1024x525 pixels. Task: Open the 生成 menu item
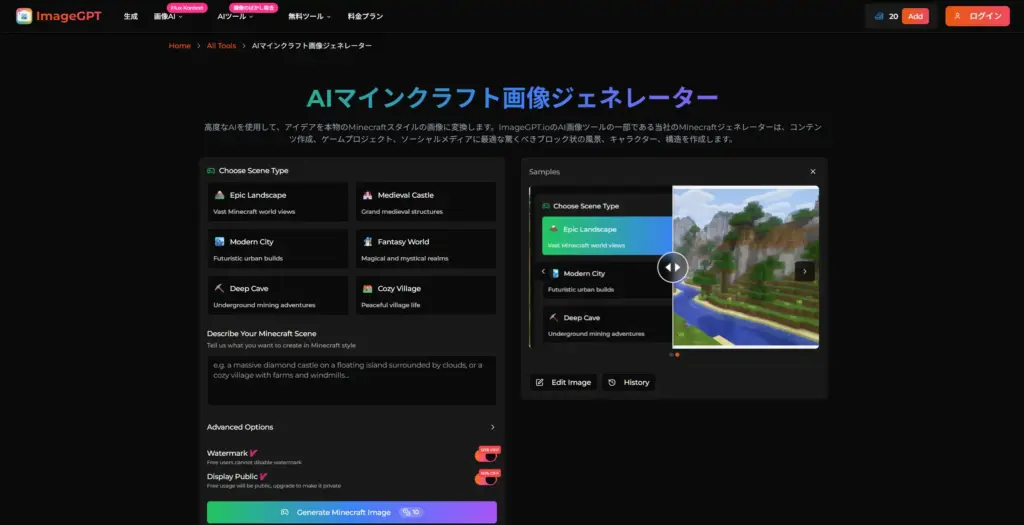pos(131,16)
